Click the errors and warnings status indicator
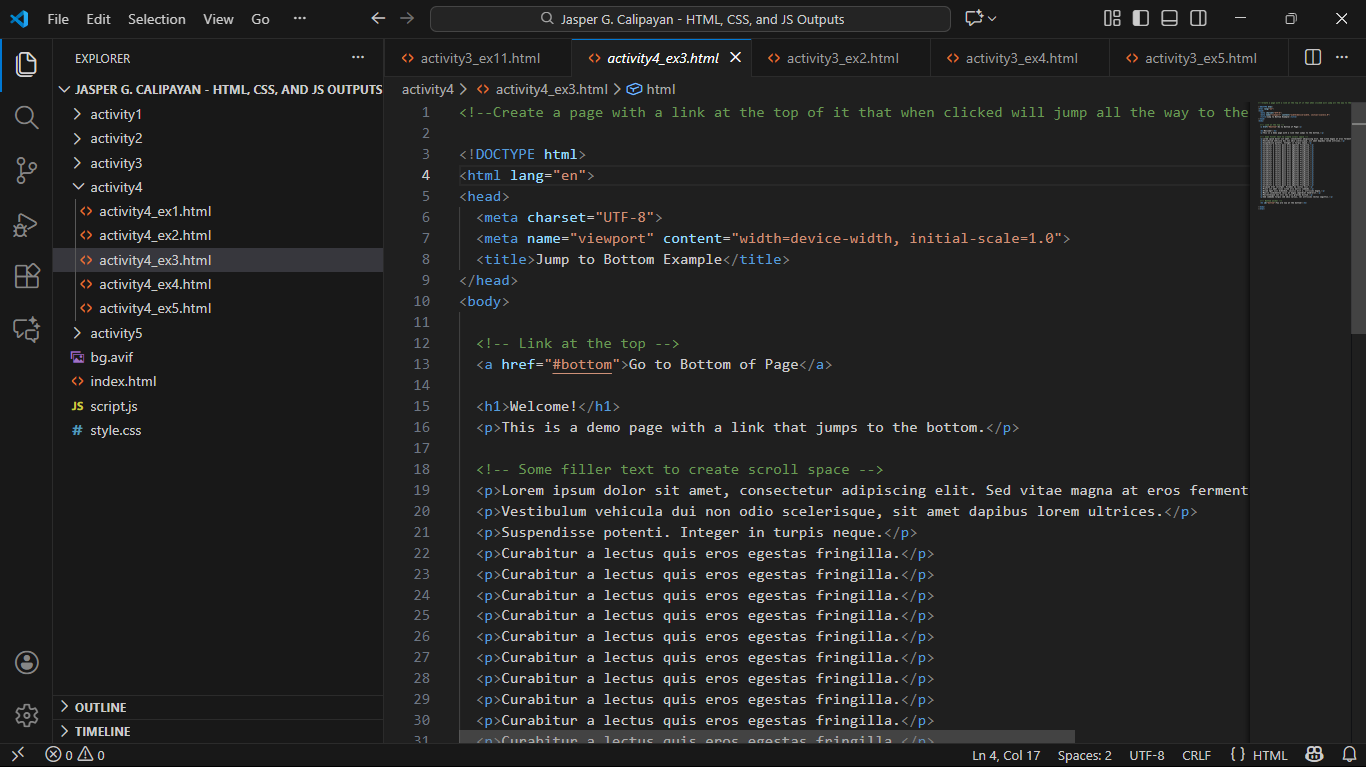 point(75,755)
